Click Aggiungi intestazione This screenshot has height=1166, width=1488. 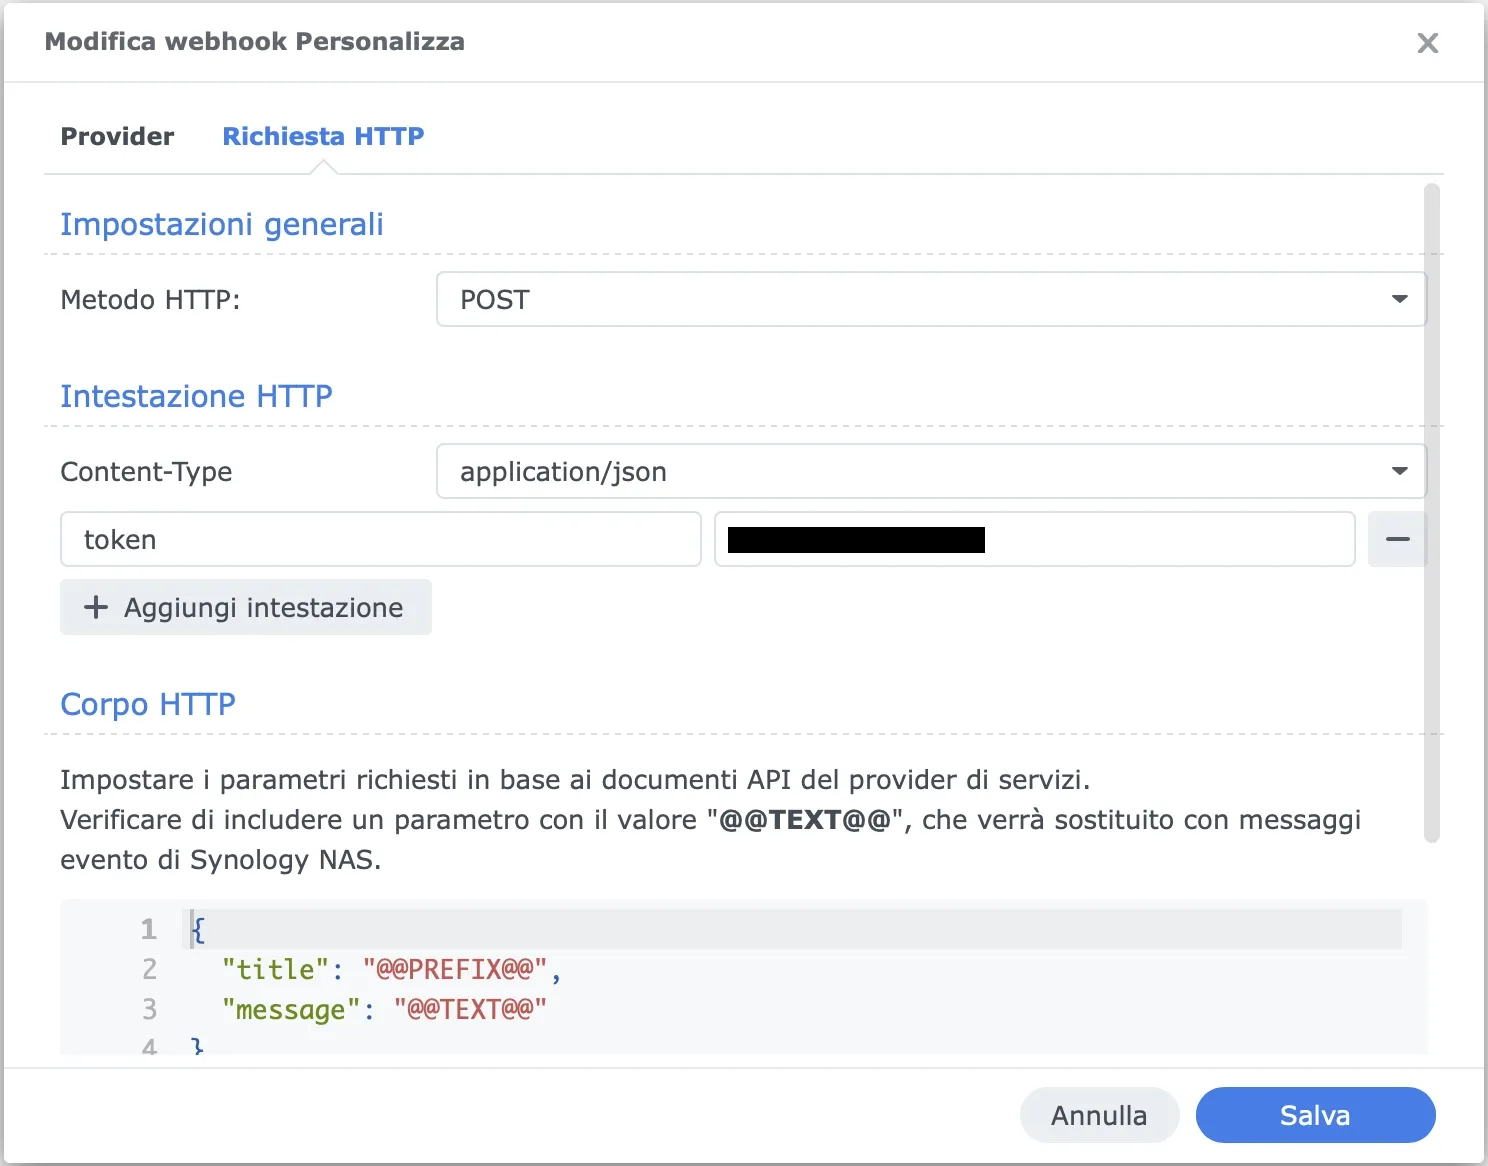[245, 607]
